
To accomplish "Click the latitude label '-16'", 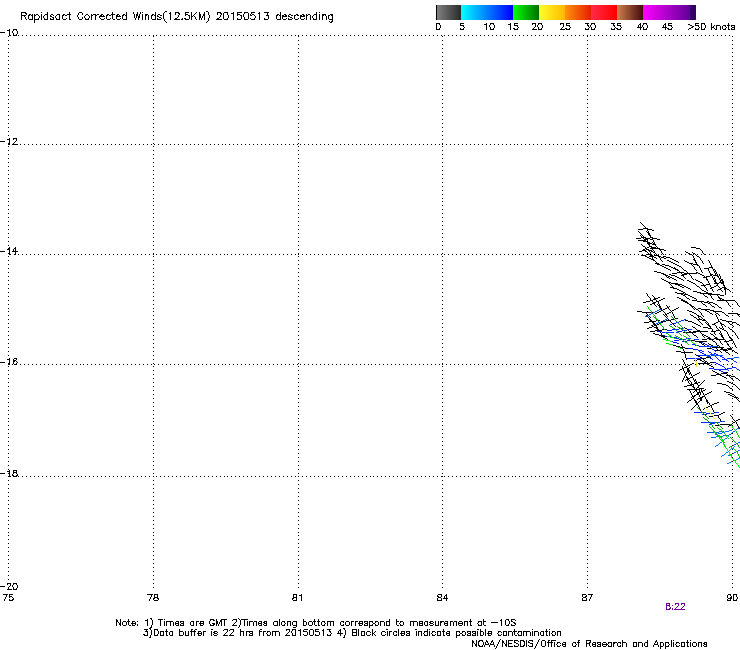I will pos(9,362).
